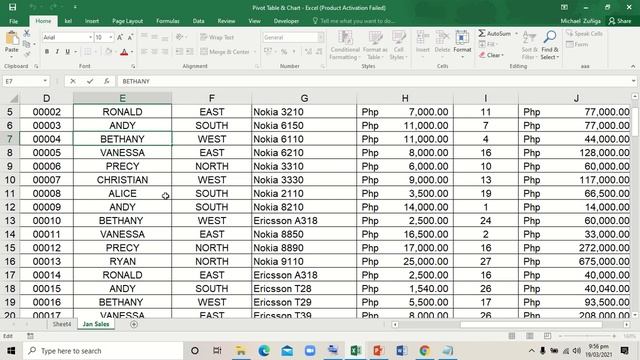The image size is (640, 360).
Task: Click the Cell Styles icon
Action: pos(398,38)
